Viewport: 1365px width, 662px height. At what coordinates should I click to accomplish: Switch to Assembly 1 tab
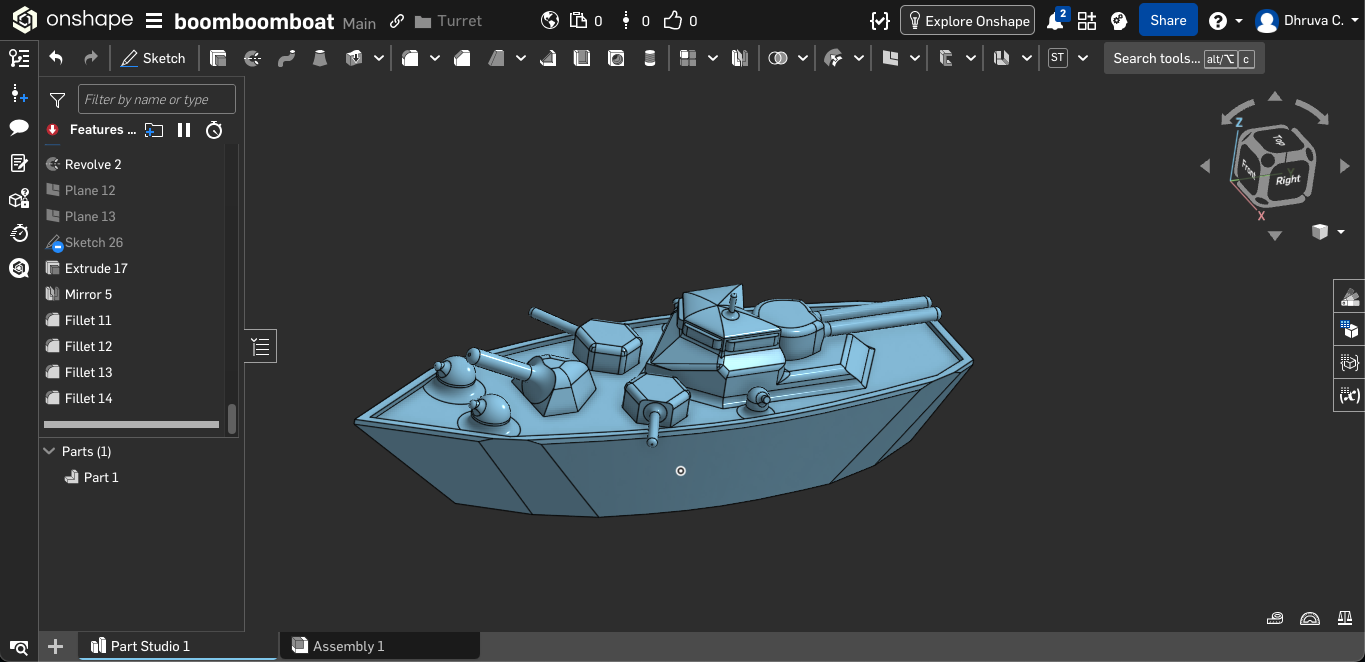tap(380, 646)
